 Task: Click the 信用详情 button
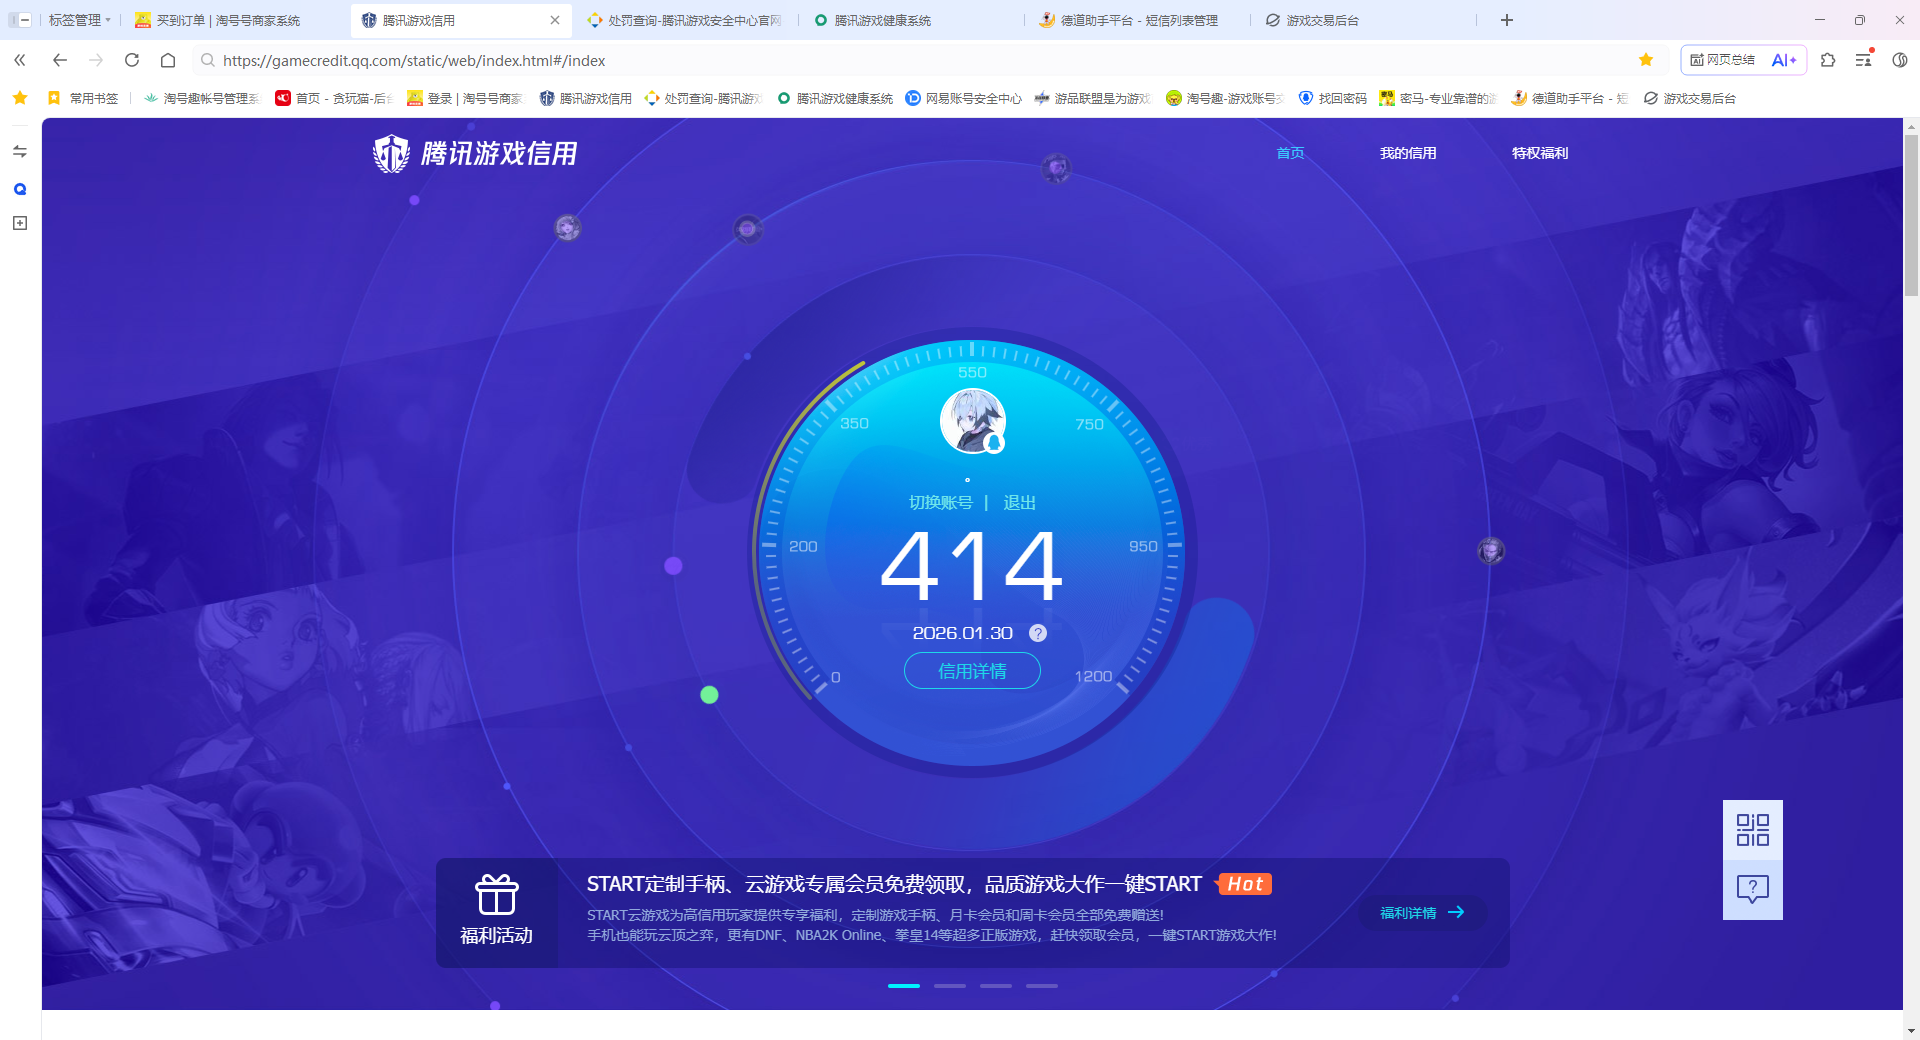(x=971, y=671)
